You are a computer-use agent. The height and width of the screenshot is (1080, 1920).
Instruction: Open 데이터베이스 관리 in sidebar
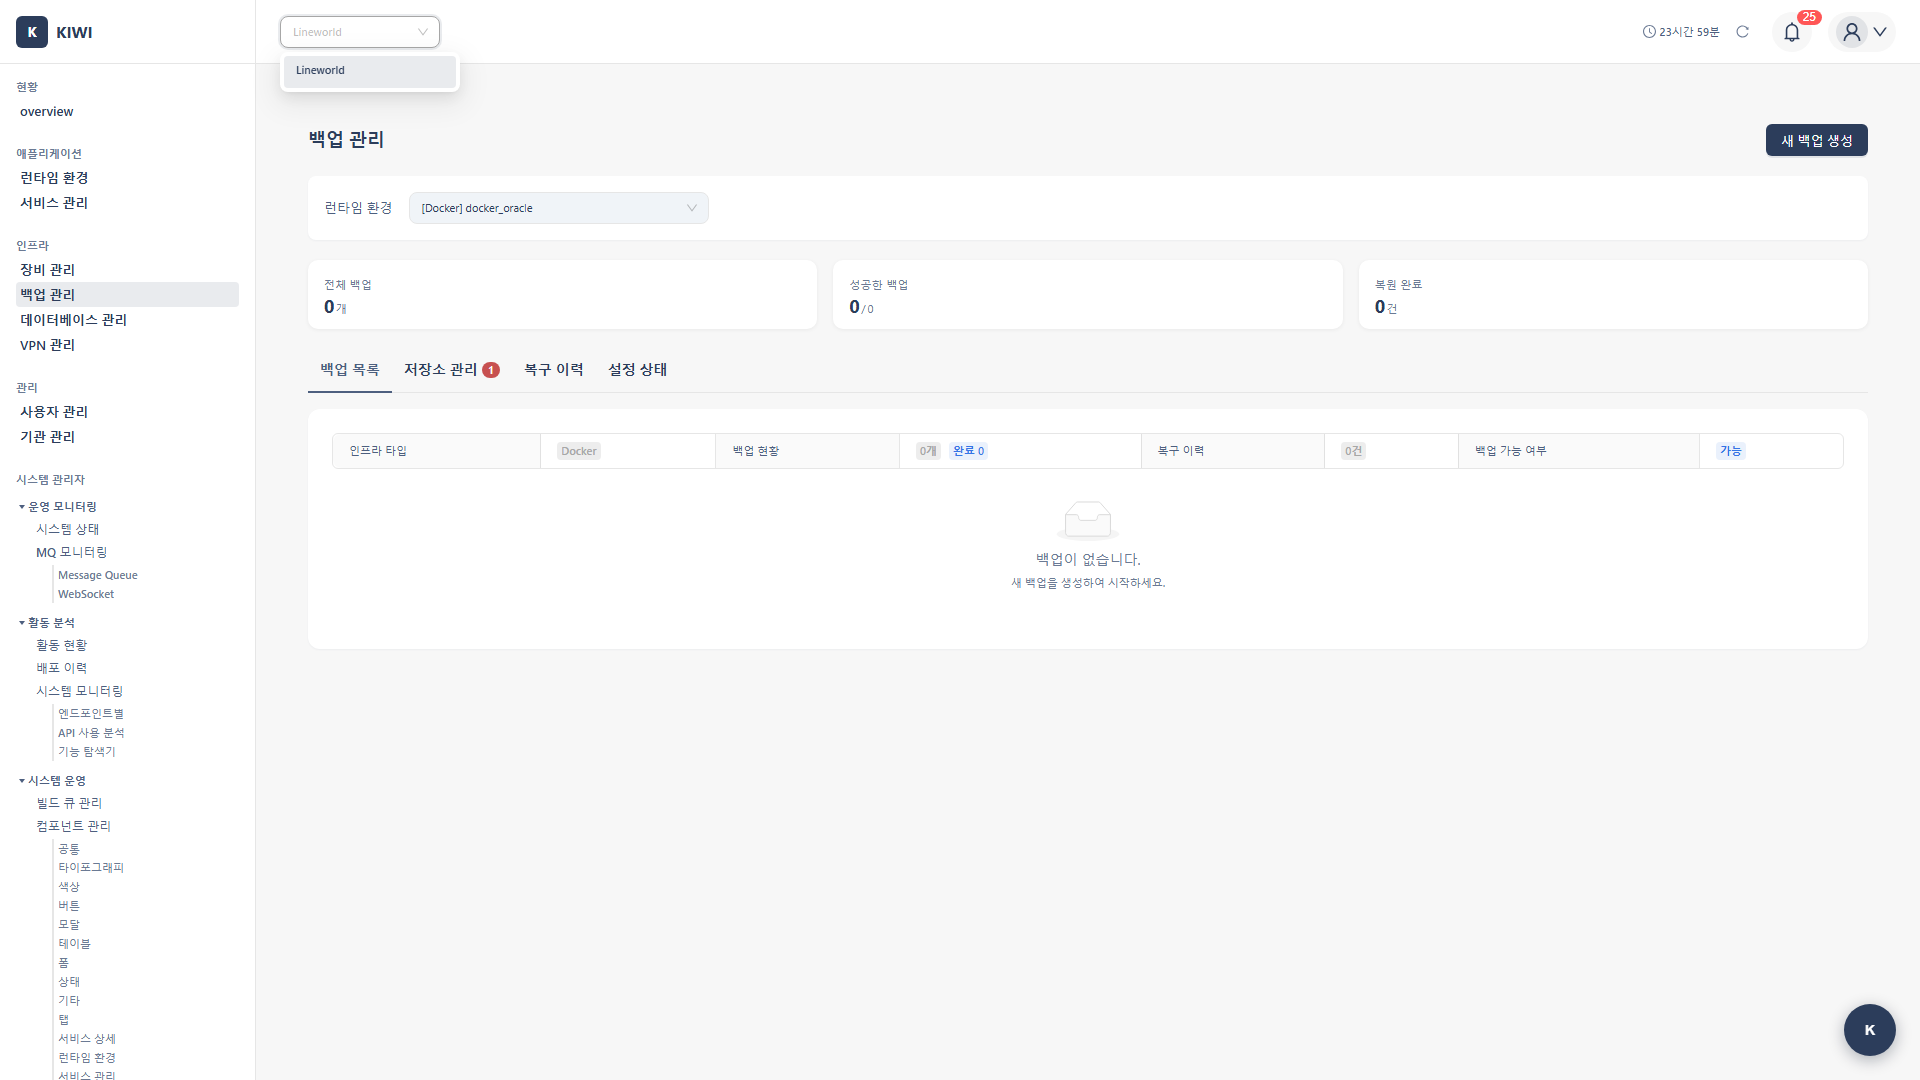click(127, 320)
